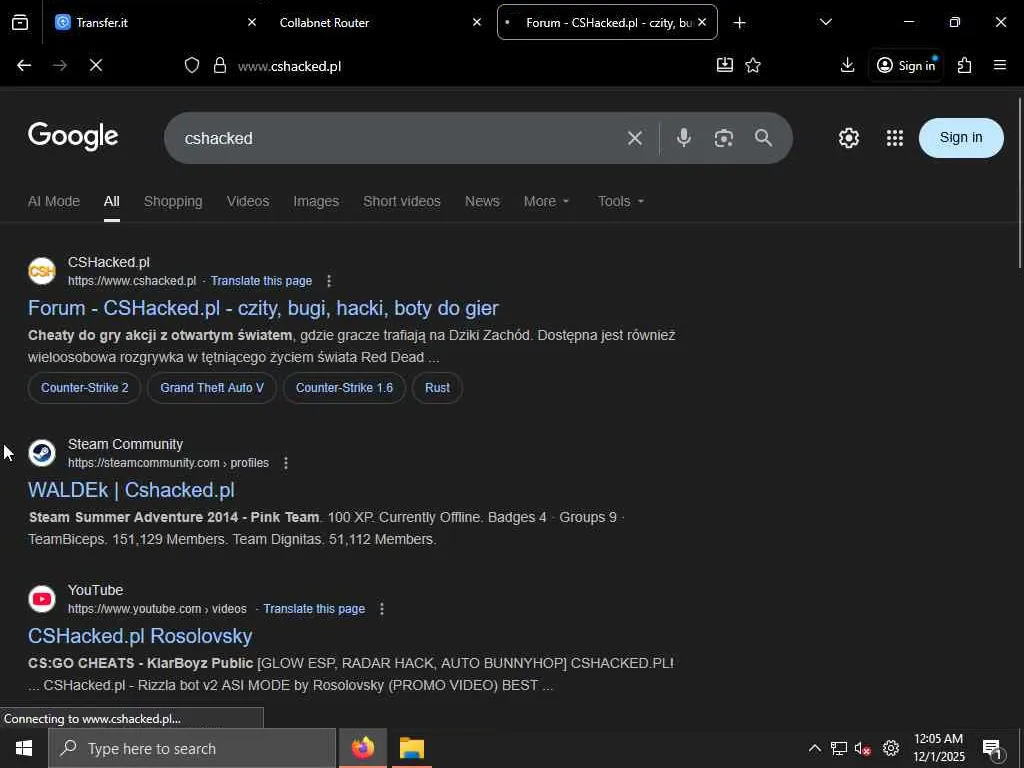Viewport: 1024px width, 768px height.
Task: Expand the More search filters
Action: [x=546, y=201]
